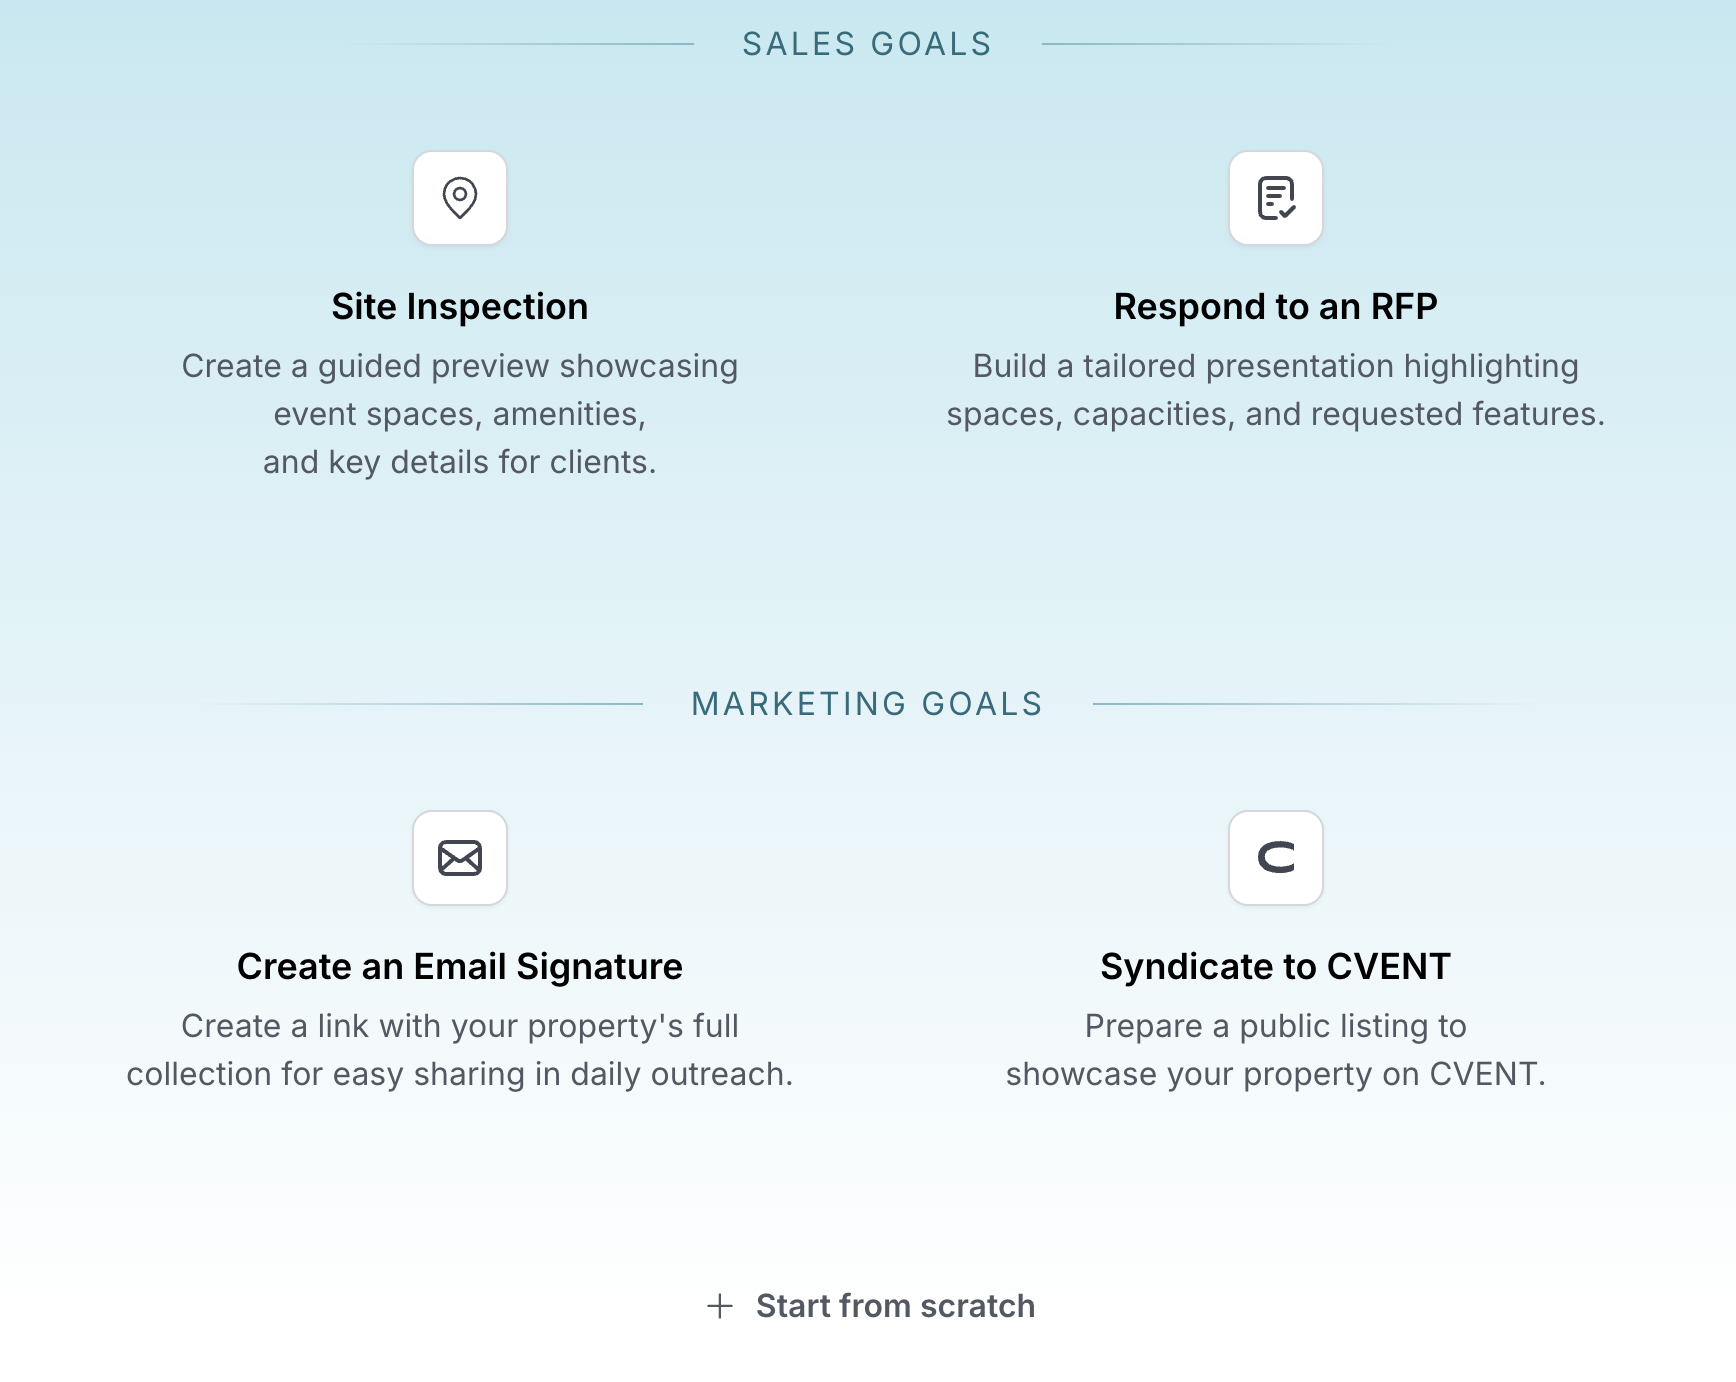Select Syndicate to CVENT title
Image resolution: width=1736 pixels, height=1382 pixels.
click(x=1276, y=967)
